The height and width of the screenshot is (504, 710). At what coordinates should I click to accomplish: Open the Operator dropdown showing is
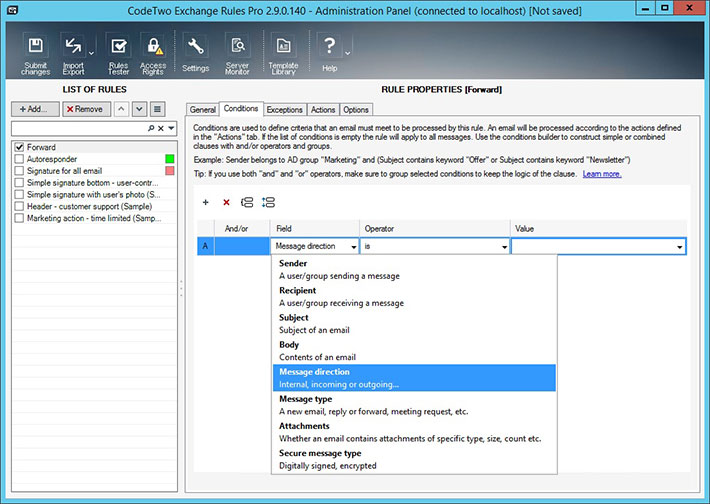tap(435, 246)
